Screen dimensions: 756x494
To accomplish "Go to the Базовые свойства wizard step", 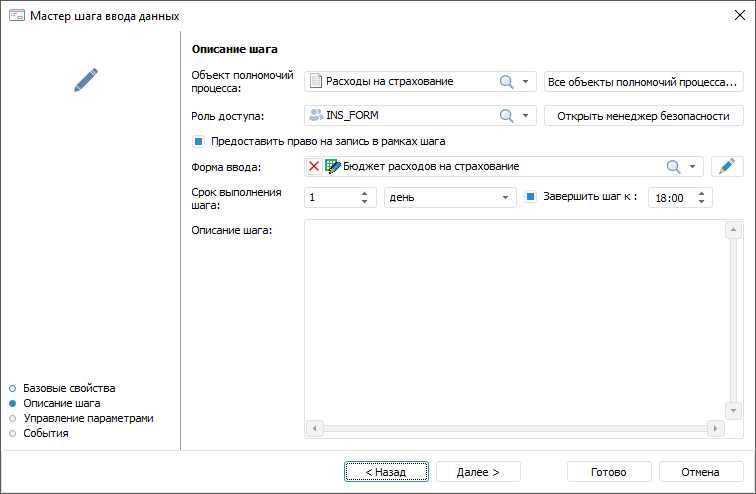I will [x=69, y=387].
